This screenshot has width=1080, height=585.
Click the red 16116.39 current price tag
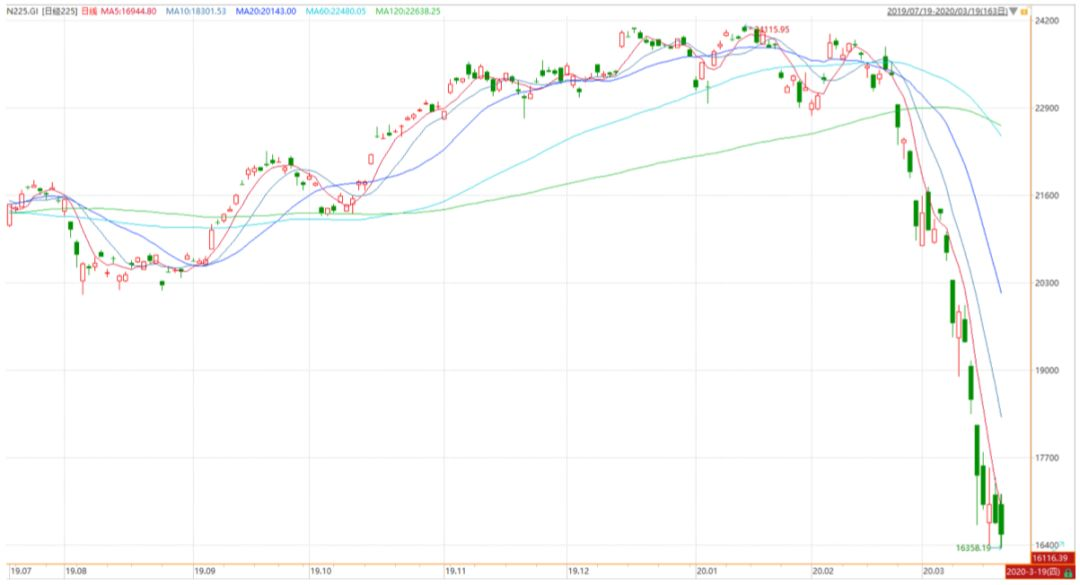coord(1051,558)
